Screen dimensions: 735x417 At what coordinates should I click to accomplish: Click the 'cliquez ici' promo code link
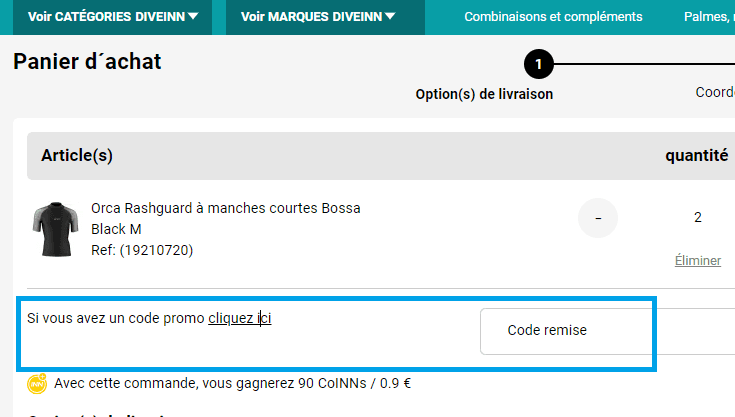[x=240, y=319]
